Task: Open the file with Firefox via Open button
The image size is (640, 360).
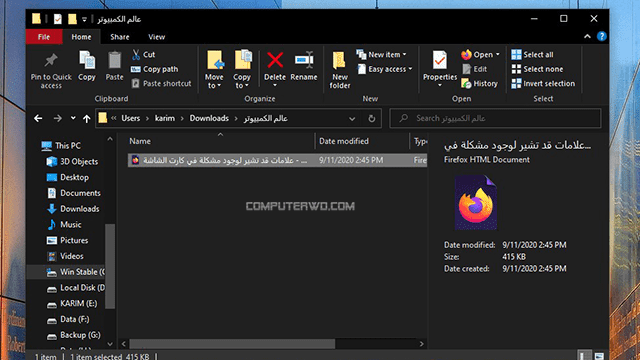Action: pos(477,54)
